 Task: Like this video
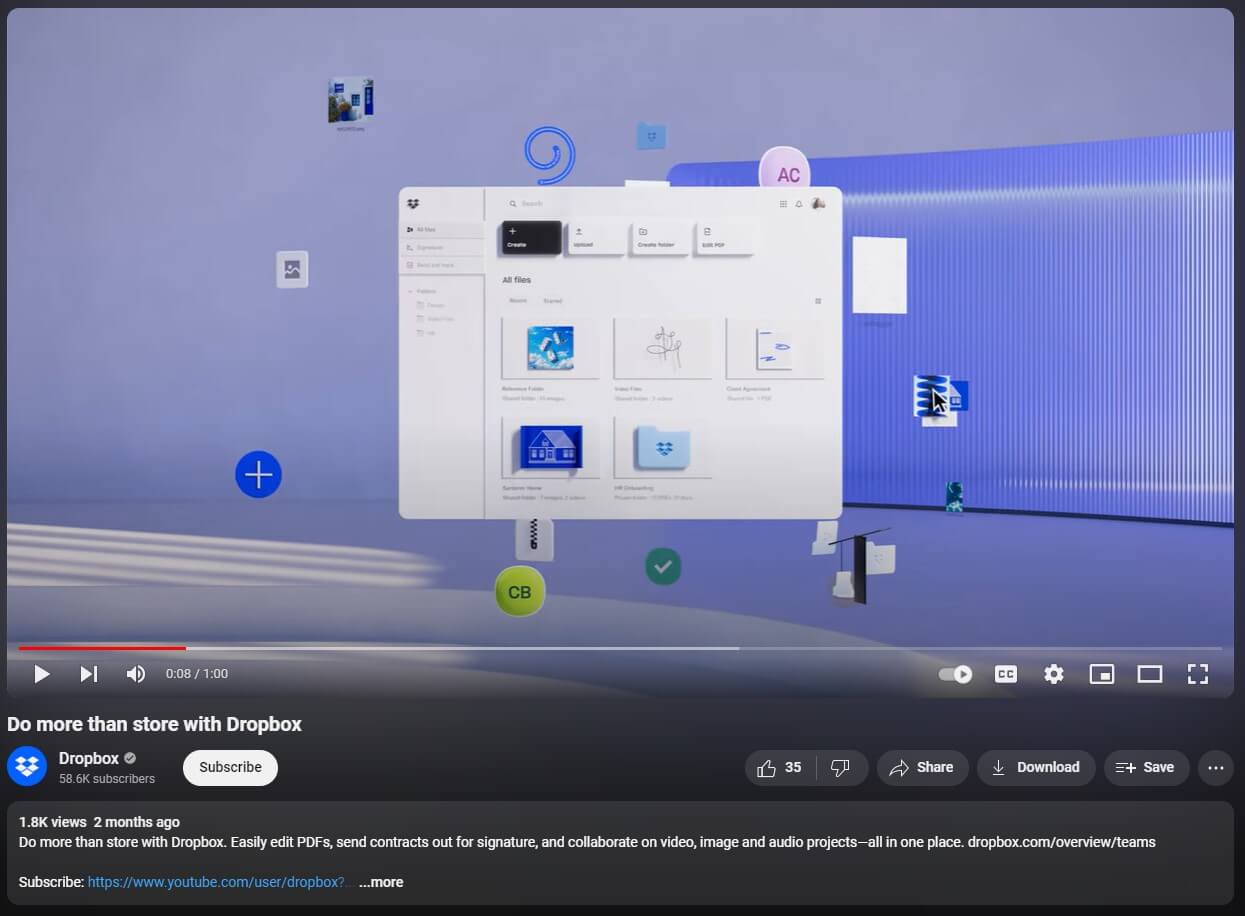click(780, 768)
